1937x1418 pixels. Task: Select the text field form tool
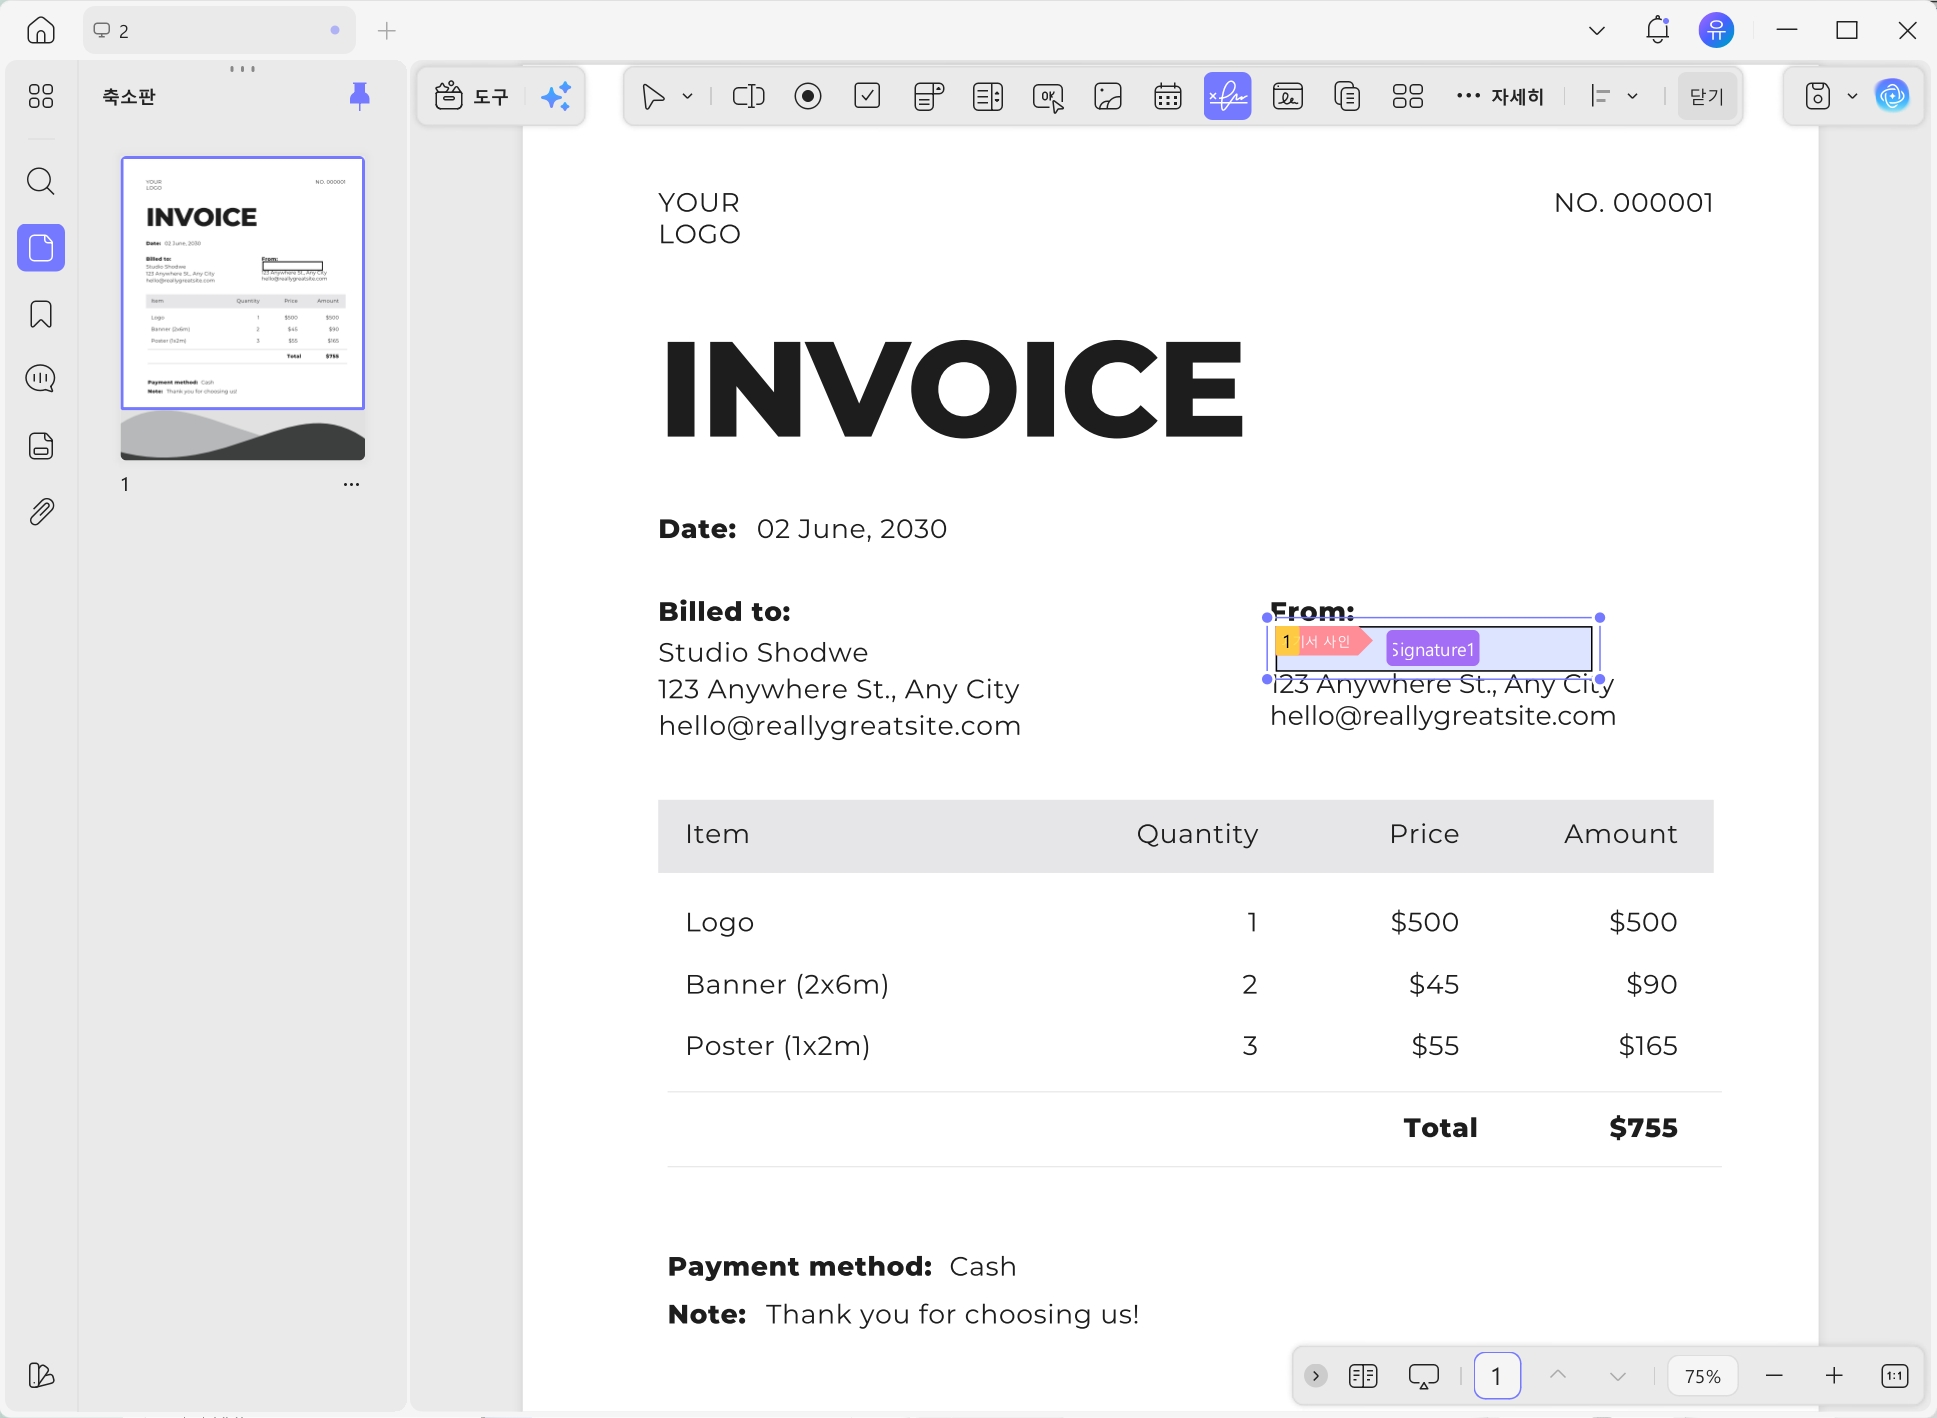(749, 97)
